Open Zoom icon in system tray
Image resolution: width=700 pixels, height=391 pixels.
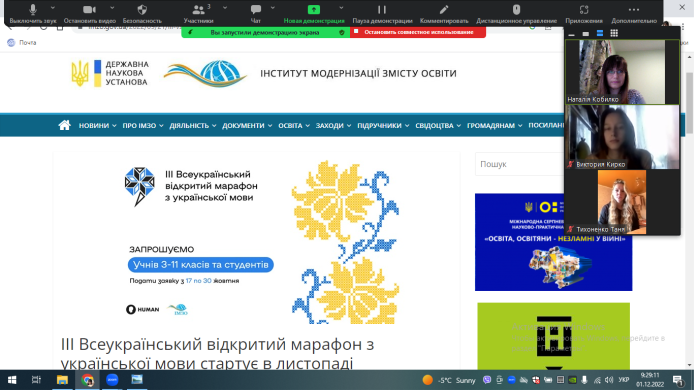(512, 380)
